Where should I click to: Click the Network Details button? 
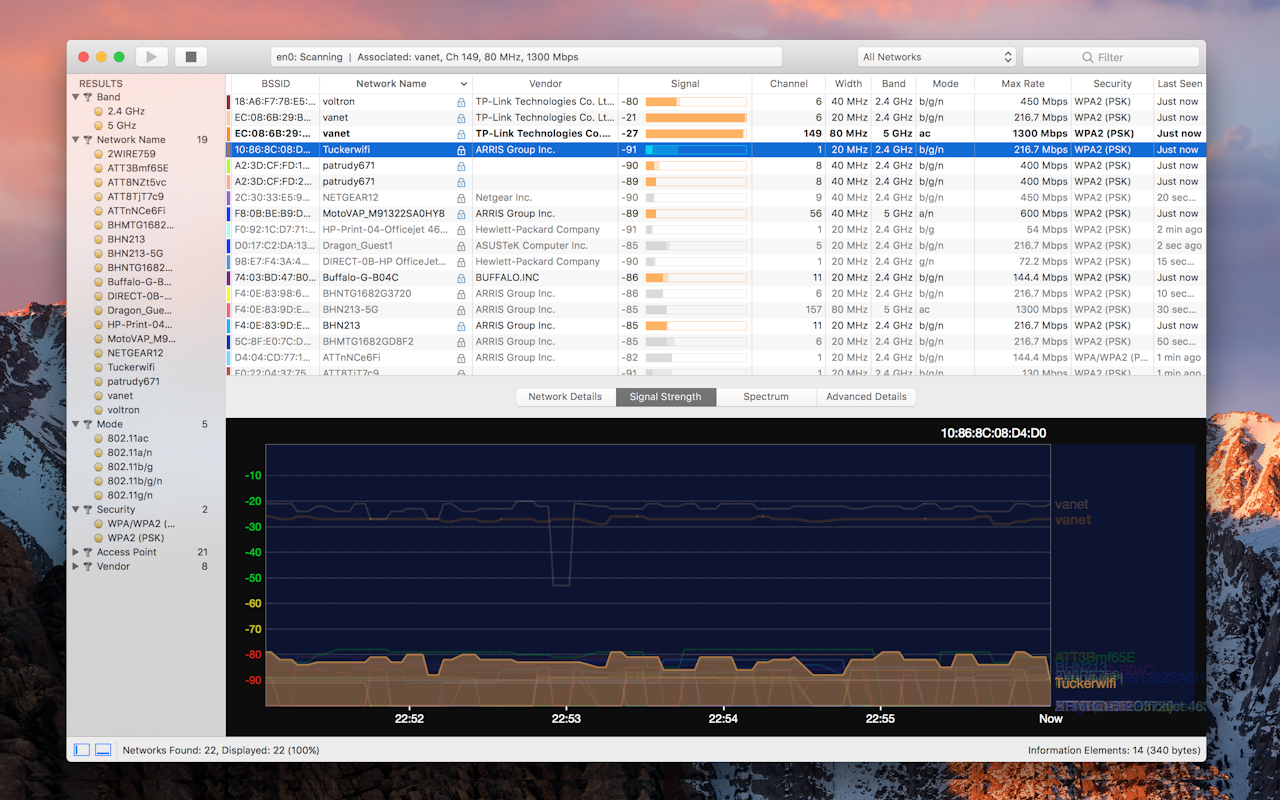[x=565, y=397]
